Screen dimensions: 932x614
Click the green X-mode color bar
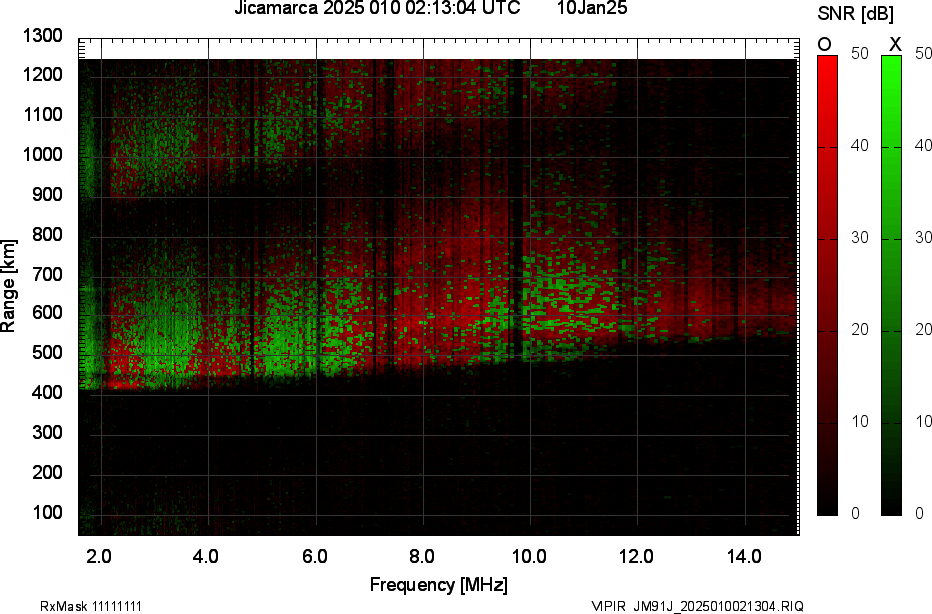[x=891, y=285]
